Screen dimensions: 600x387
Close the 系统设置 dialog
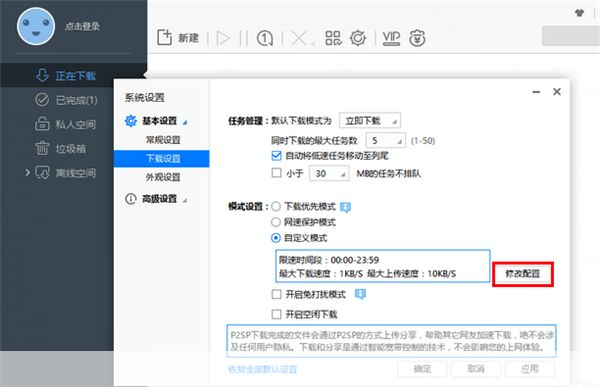[557, 91]
